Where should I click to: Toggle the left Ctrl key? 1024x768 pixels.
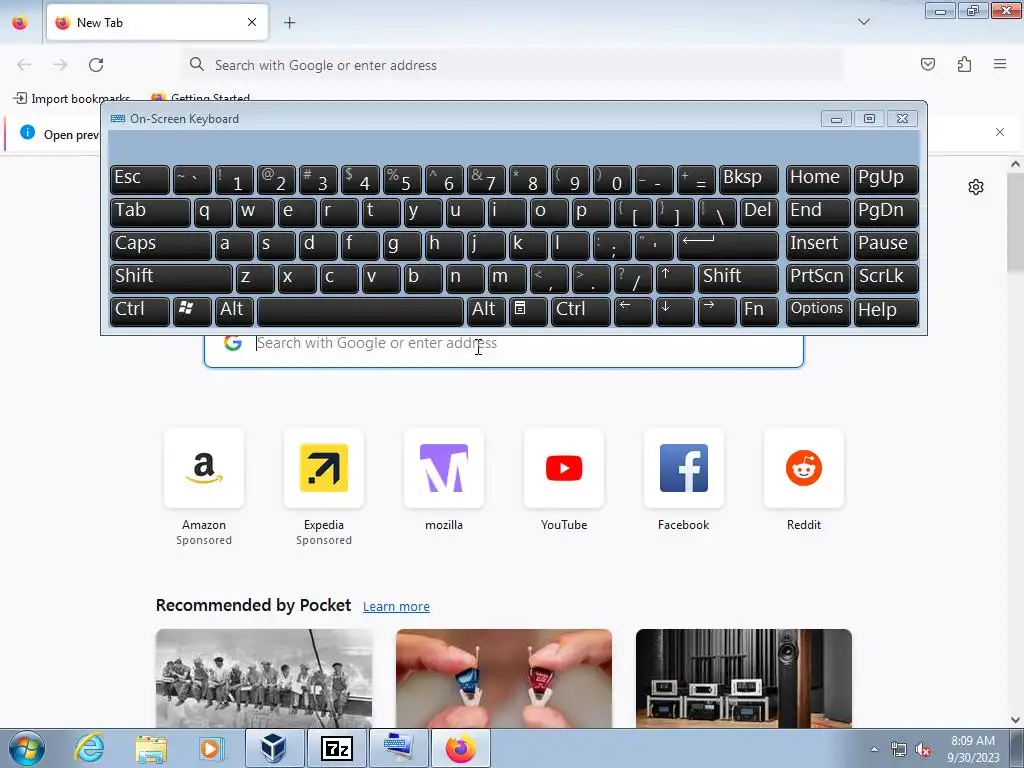point(140,311)
